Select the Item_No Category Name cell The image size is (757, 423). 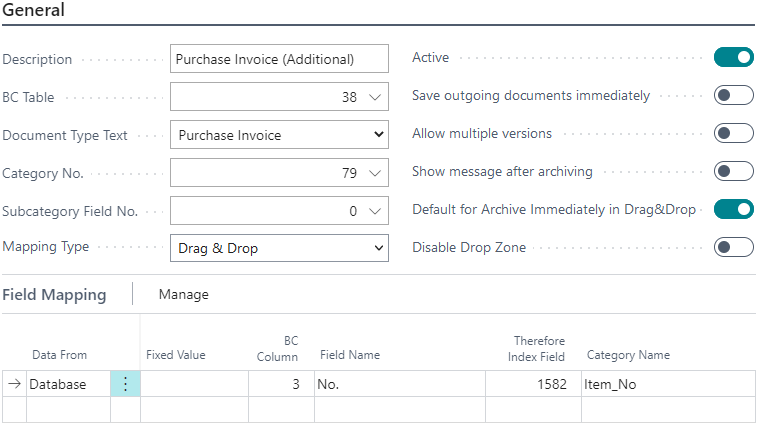(x=666, y=384)
